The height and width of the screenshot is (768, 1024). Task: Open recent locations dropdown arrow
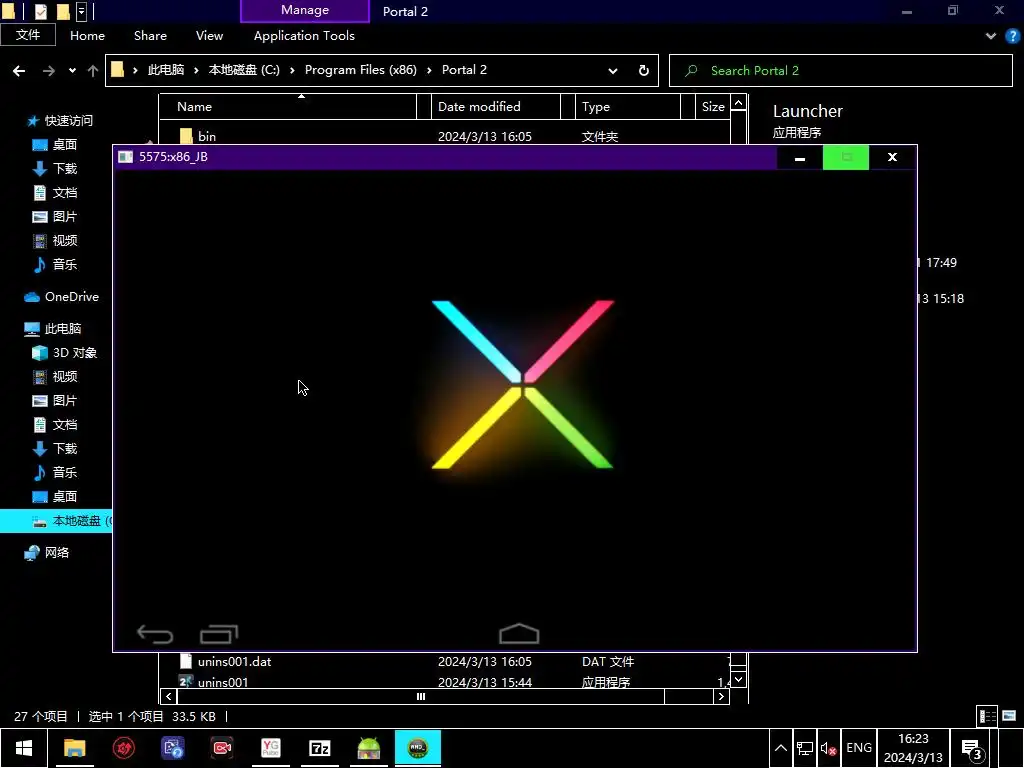click(x=72, y=71)
